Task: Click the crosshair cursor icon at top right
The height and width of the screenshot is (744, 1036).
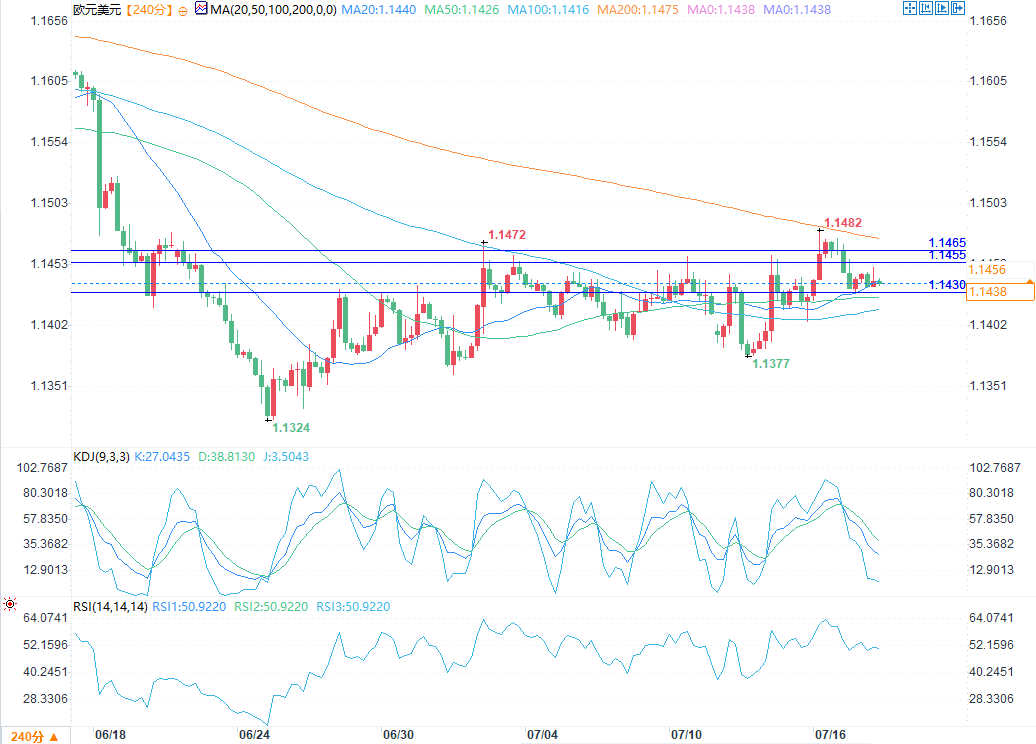Action: 910,8
